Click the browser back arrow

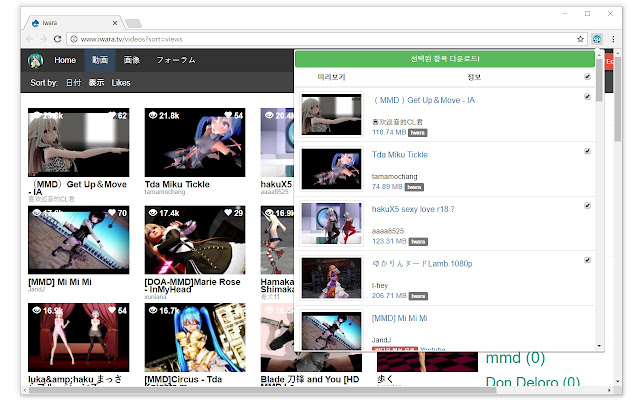coord(30,39)
